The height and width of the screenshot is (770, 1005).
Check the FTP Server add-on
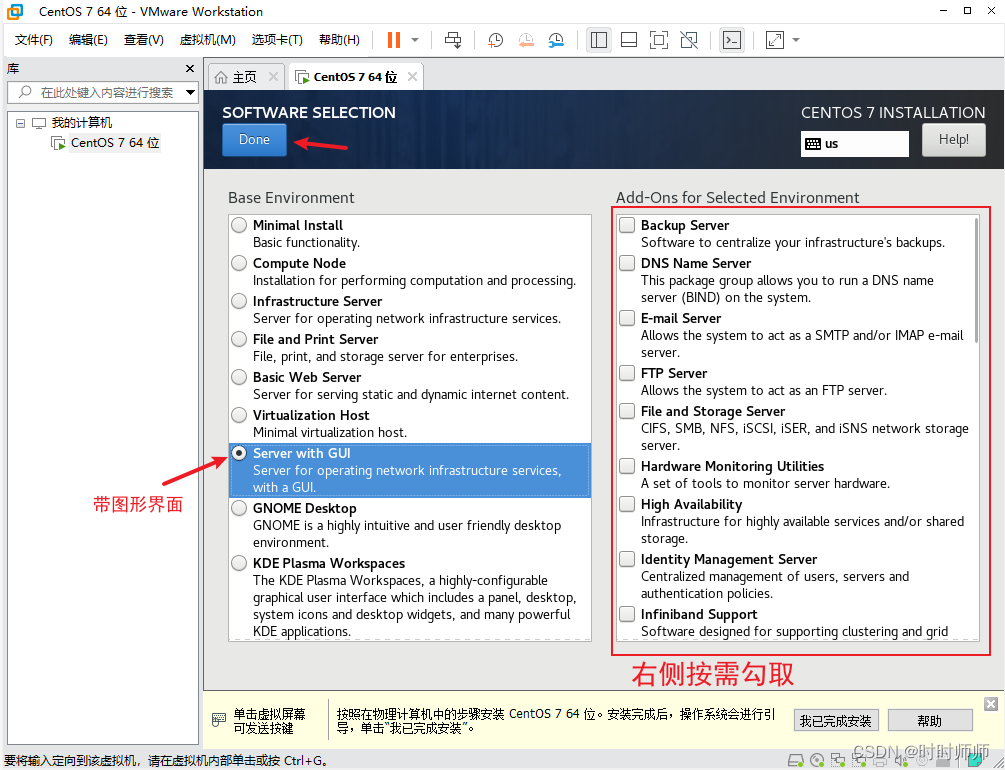(627, 373)
